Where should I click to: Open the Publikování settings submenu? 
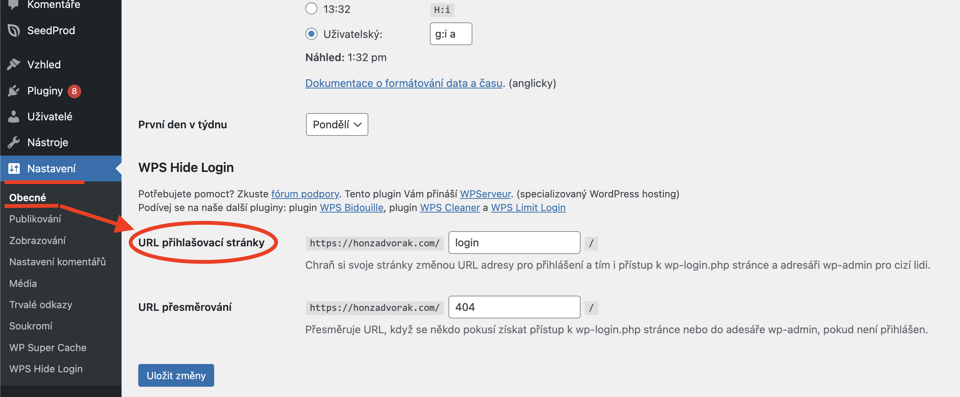35,219
